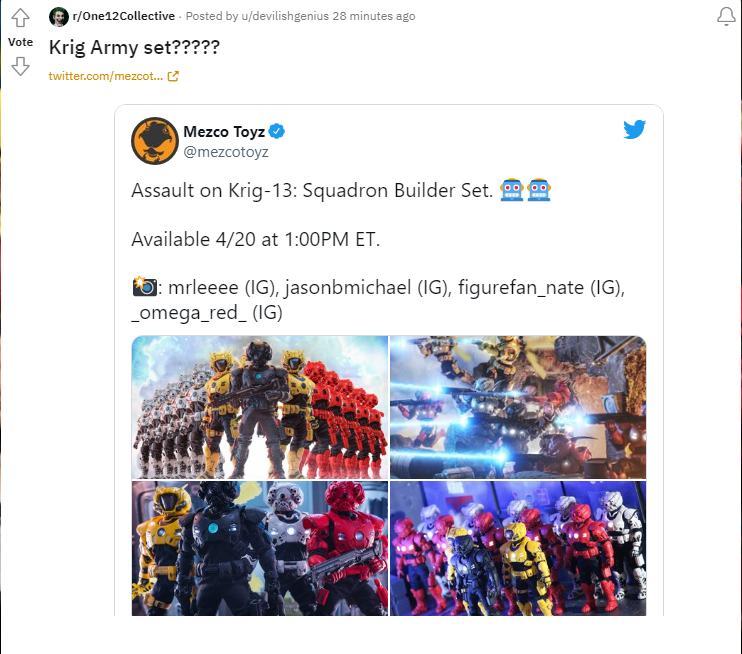Open the bottom-right purple-lit squadron photo
The height and width of the screenshot is (654, 742).
518,548
